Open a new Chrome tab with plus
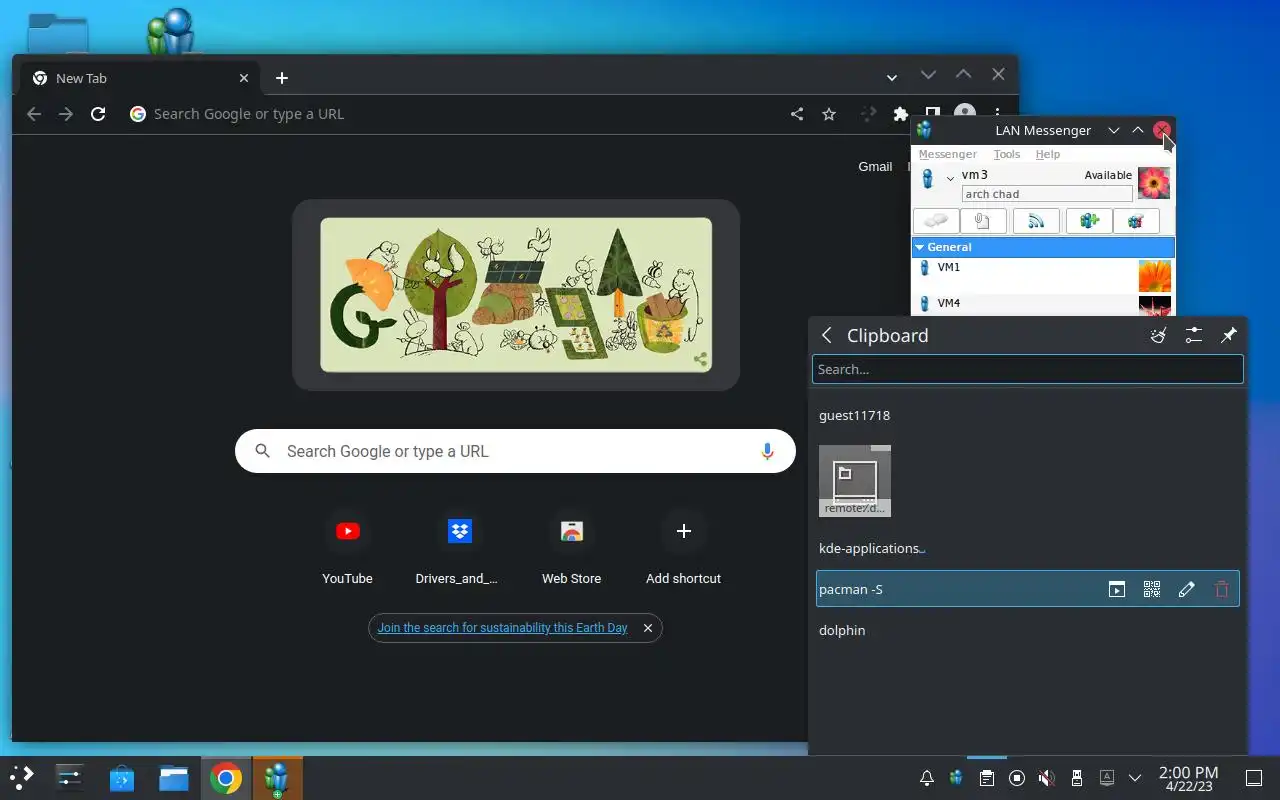 [282, 78]
